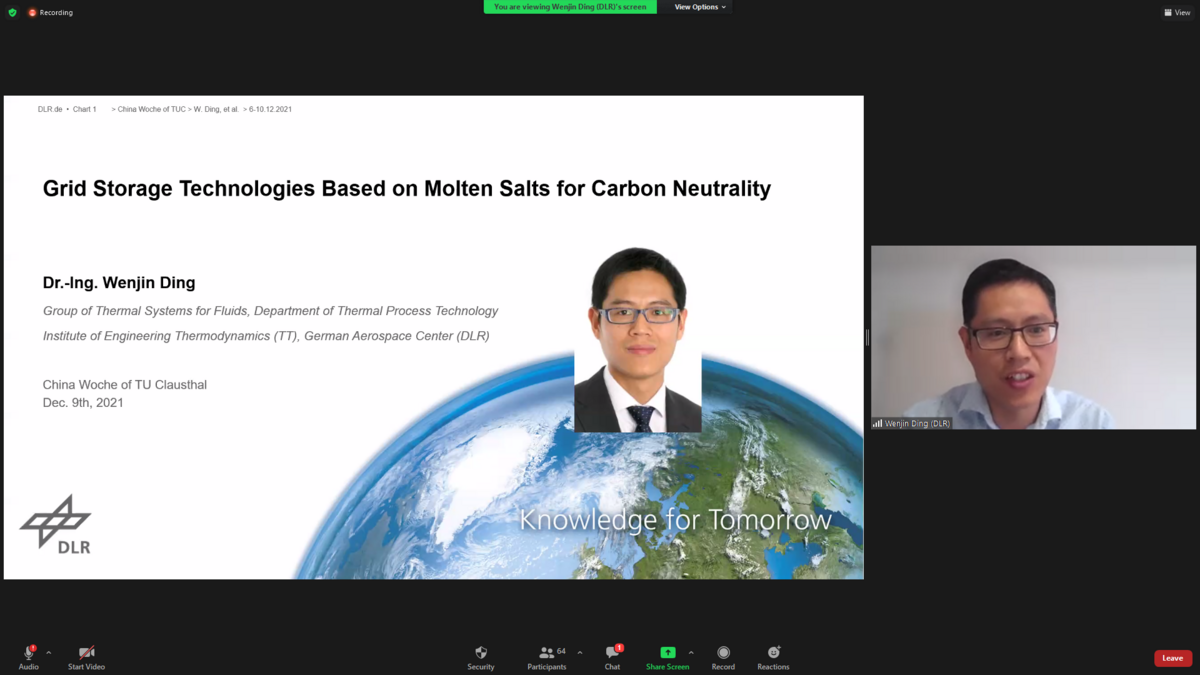Click the speaker portrait photo on the slide
1200x675 pixels.
coord(638,340)
